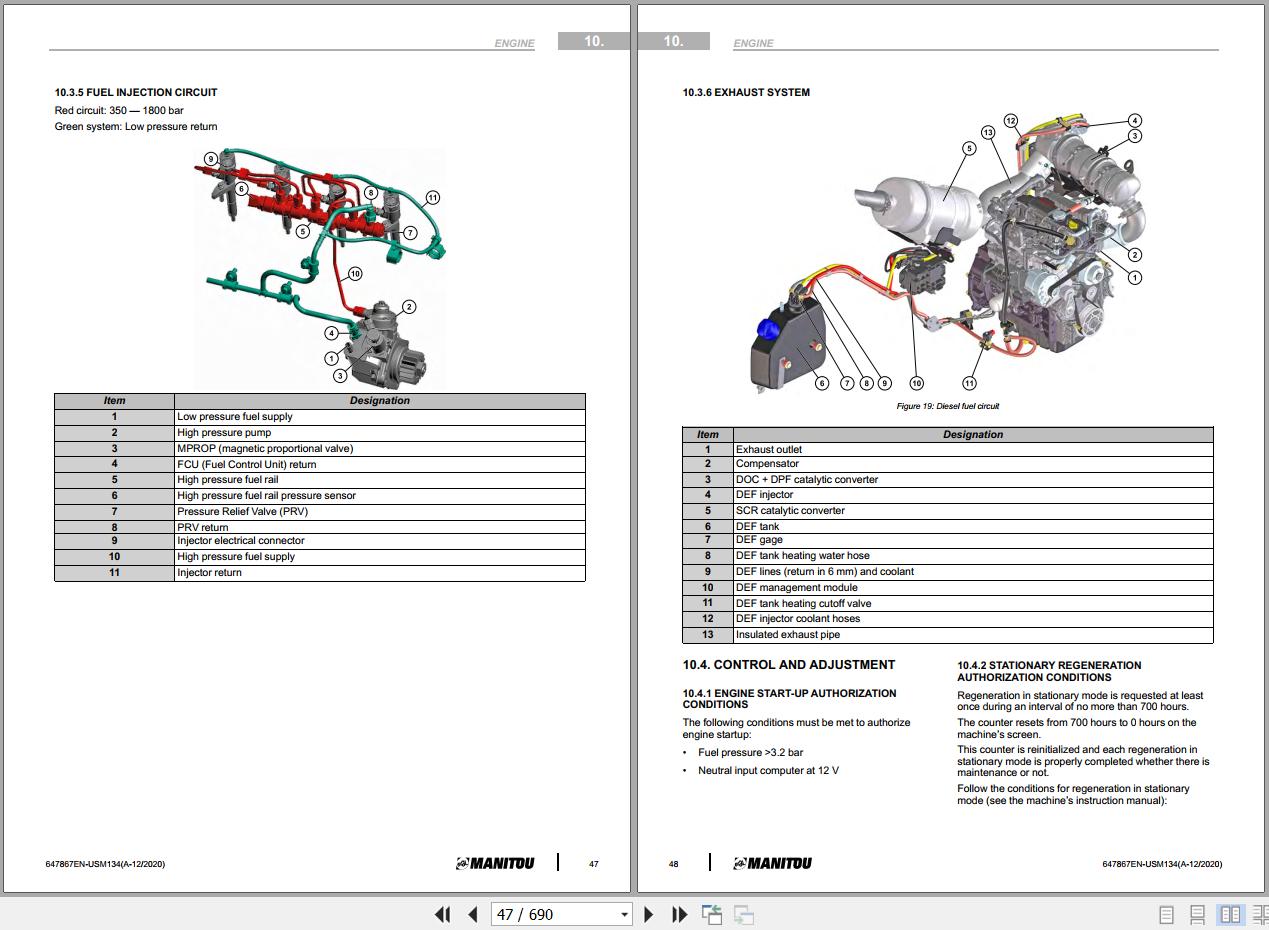
Task: Go to the next page
Action: tap(648, 914)
